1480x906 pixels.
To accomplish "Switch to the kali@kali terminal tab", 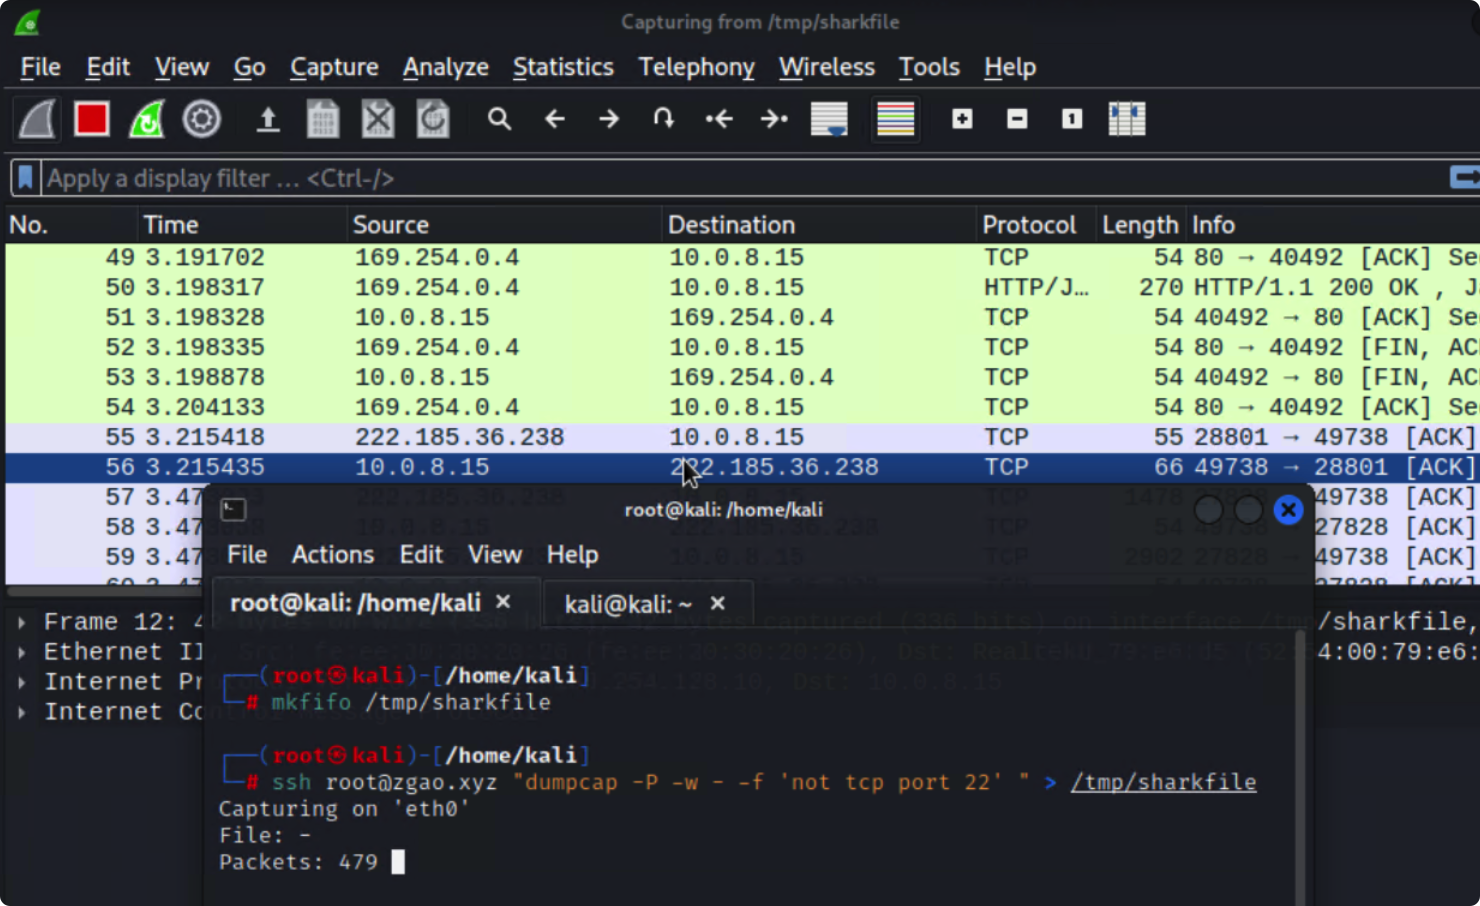I will 628,604.
